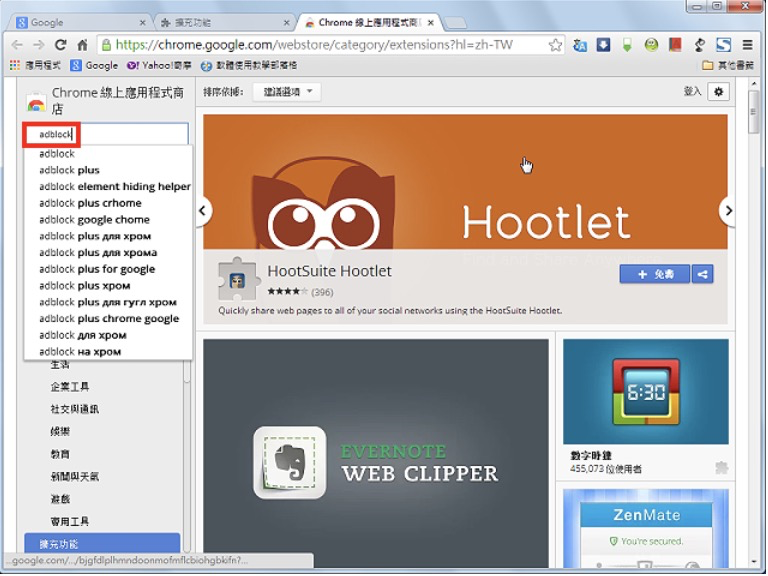Screen dimensions: 768x576
Task: Choose the 'adblock' suggestion
Action: [x=108, y=154]
